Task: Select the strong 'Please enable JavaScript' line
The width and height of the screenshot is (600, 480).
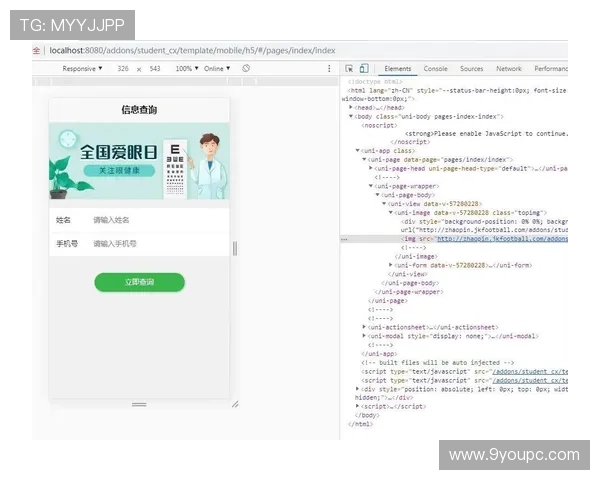Action: pyautogui.click(x=486, y=134)
